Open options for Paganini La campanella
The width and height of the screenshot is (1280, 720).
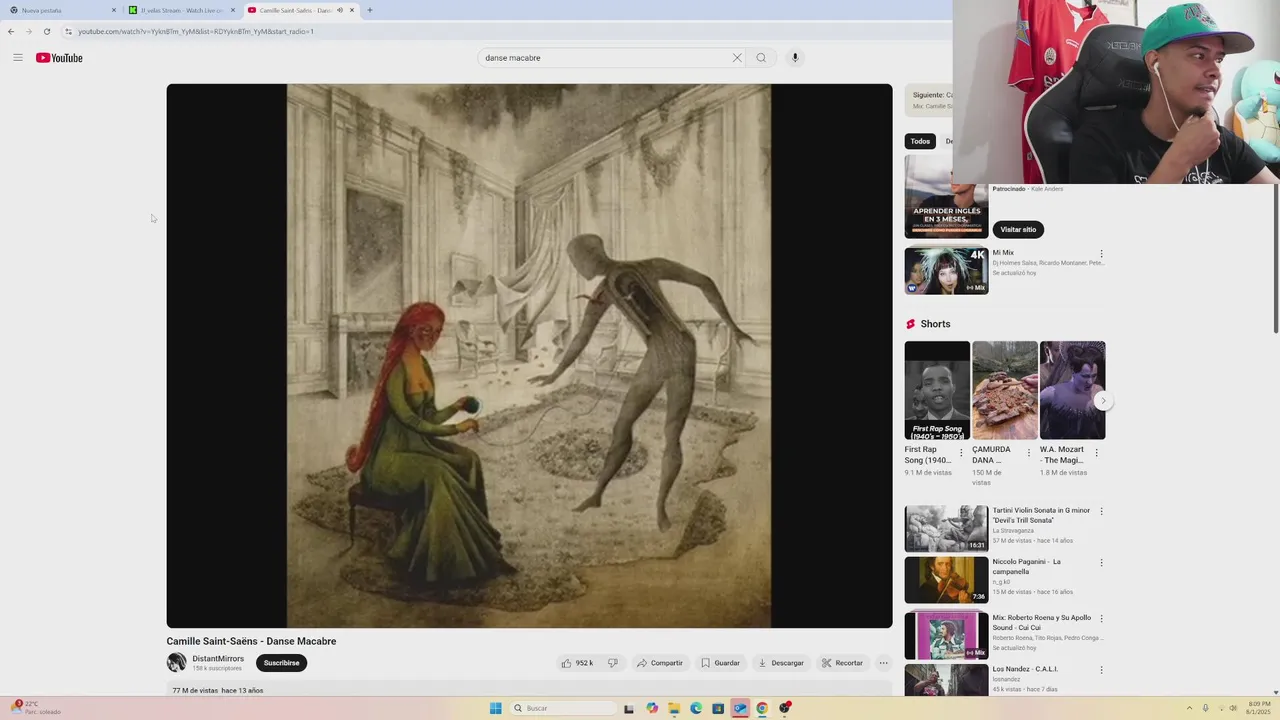(x=1101, y=562)
